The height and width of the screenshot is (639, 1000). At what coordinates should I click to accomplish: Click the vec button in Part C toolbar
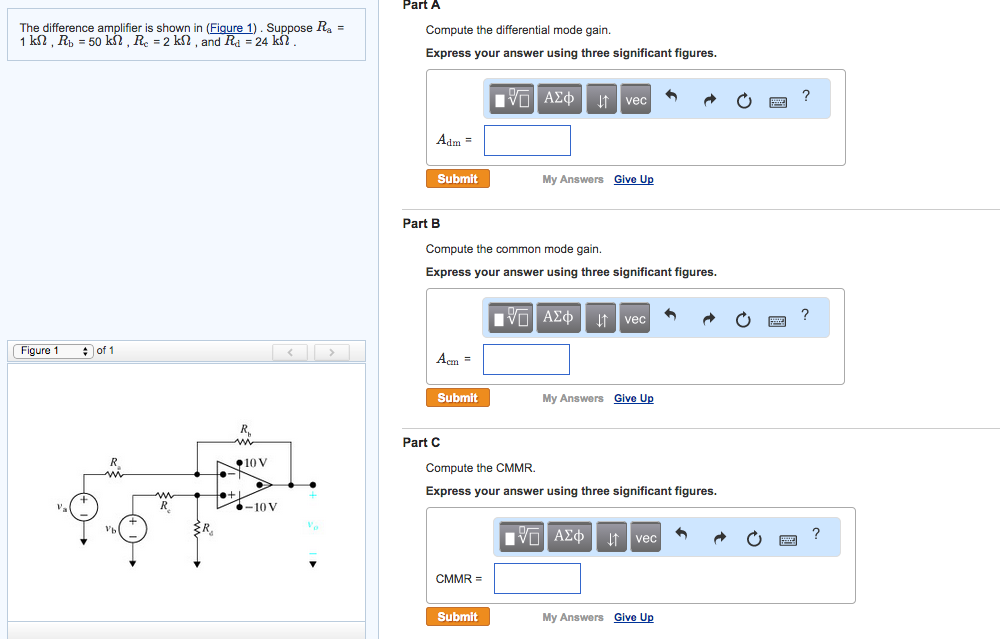click(645, 538)
